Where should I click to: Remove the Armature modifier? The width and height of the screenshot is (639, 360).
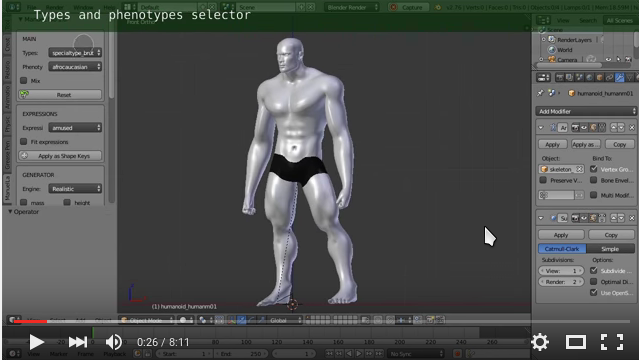point(632,128)
